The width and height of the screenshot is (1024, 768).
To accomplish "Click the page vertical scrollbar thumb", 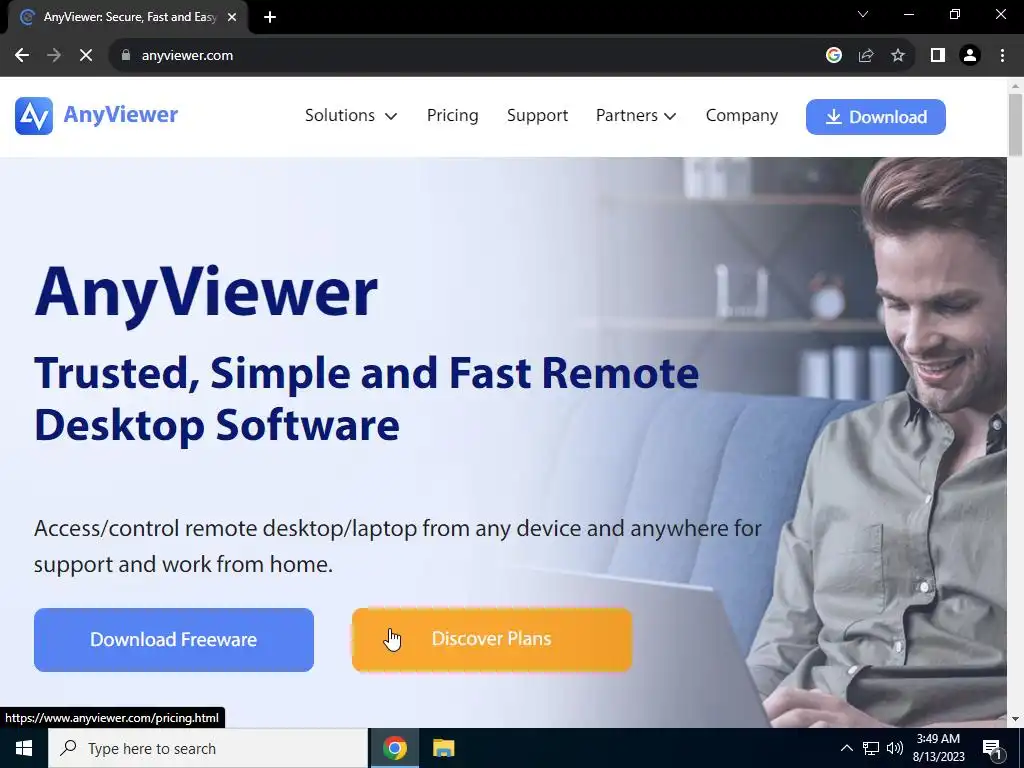I will (1015, 124).
